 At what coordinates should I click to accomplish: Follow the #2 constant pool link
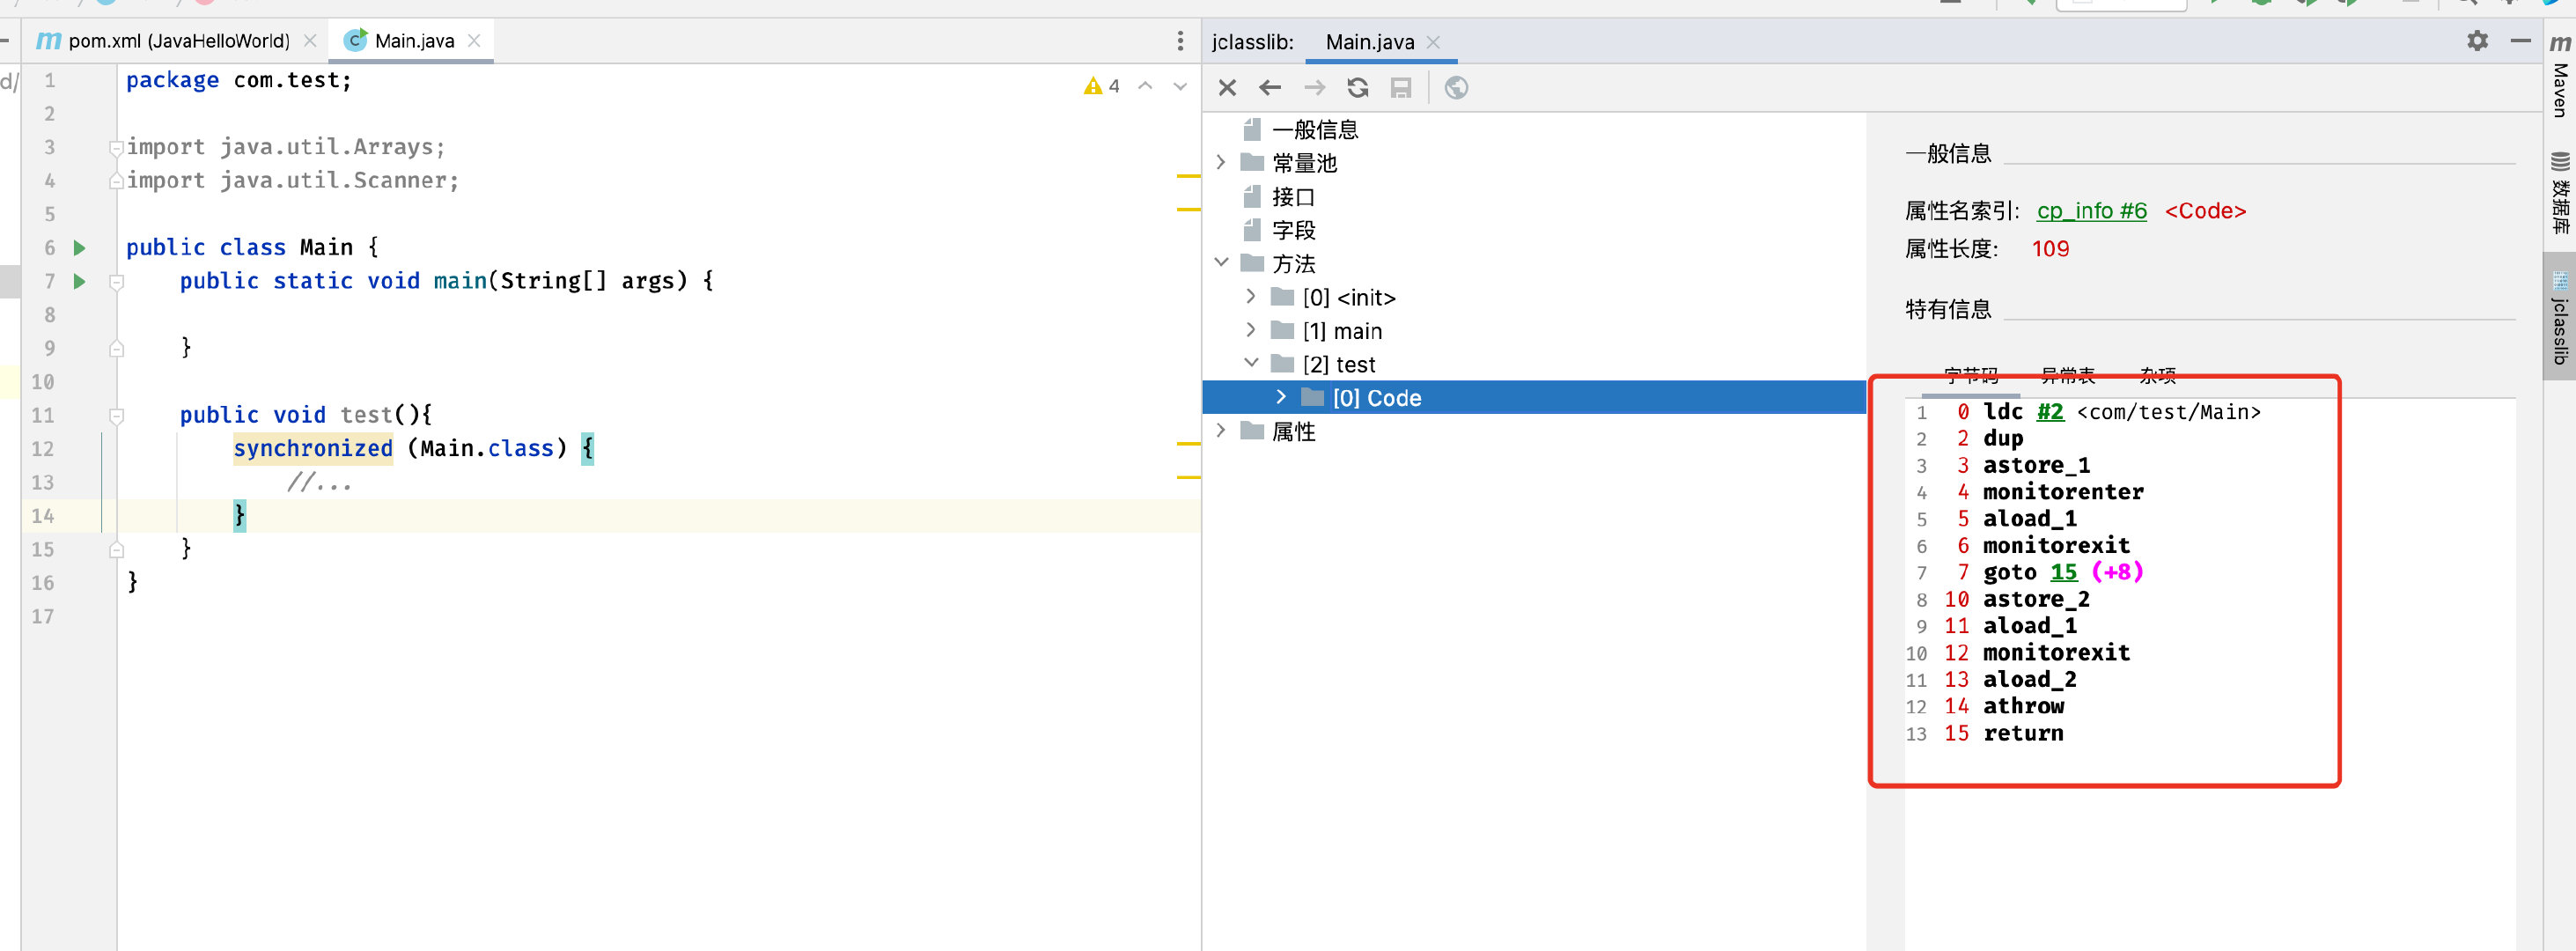pyautogui.click(x=2049, y=412)
